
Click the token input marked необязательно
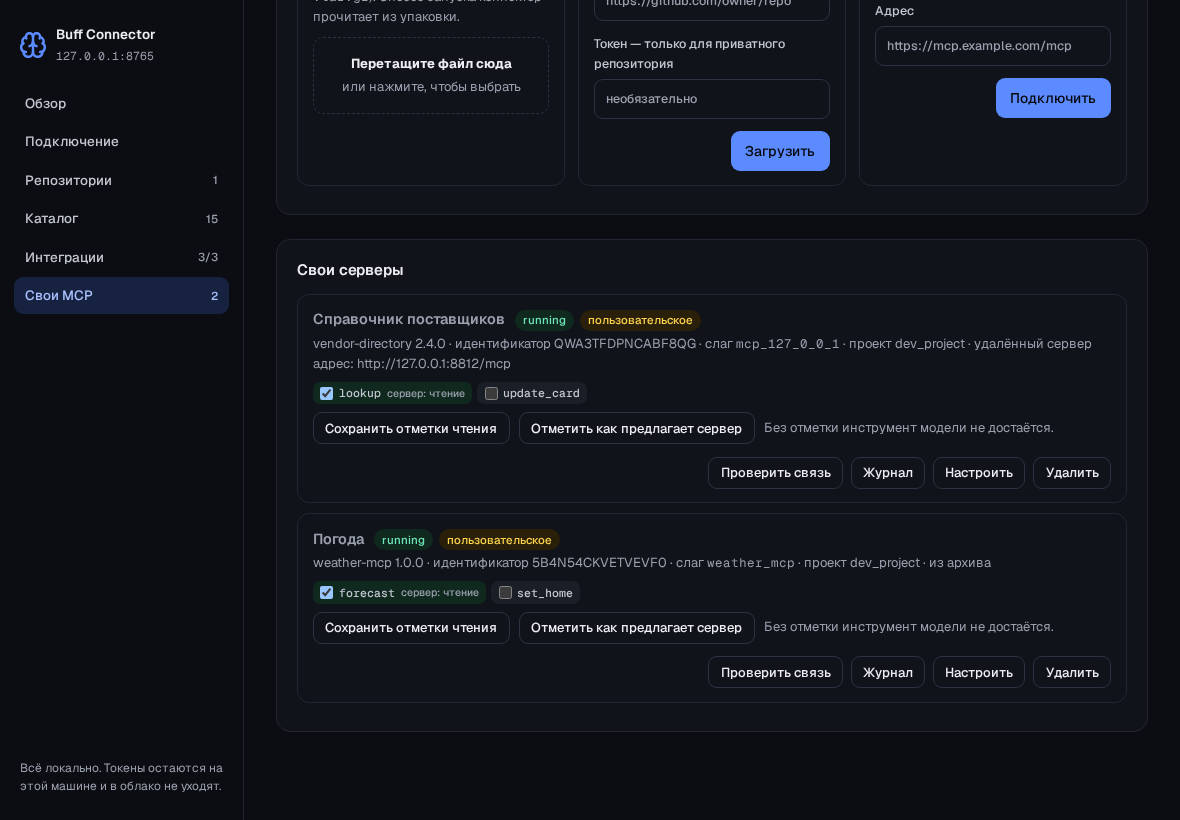pos(712,99)
